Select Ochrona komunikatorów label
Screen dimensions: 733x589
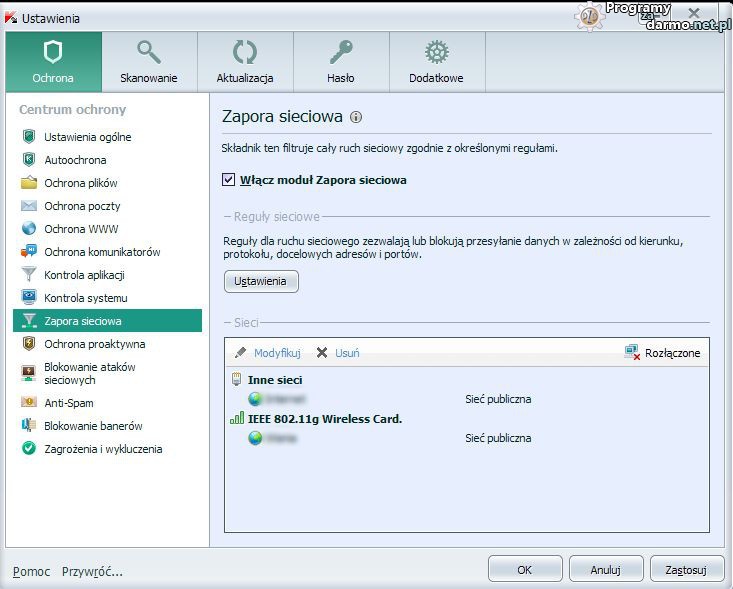coord(102,252)
